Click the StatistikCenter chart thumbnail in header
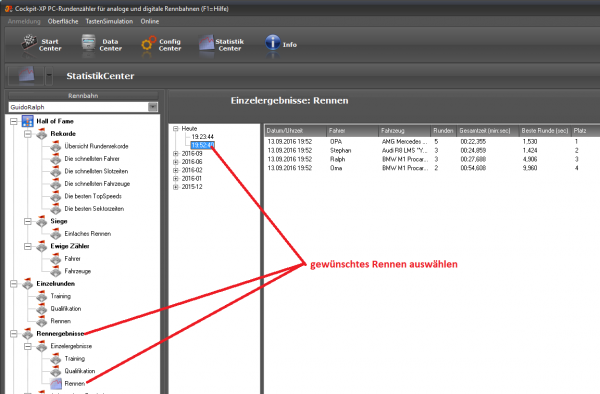The width and height of the screenshot is (600, 394). tap(26, 75)
